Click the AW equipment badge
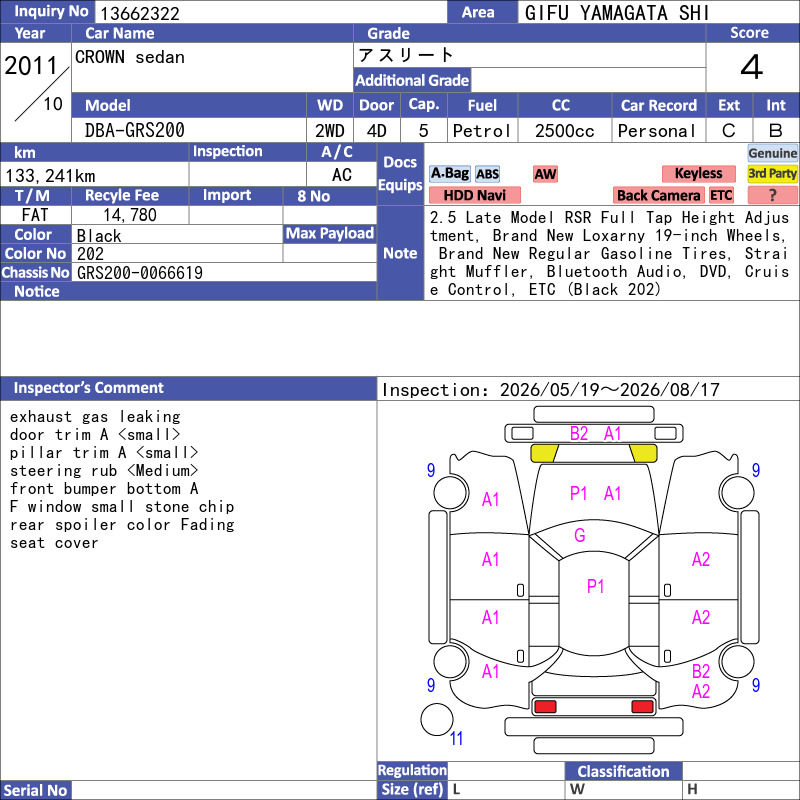 (545, 174)
